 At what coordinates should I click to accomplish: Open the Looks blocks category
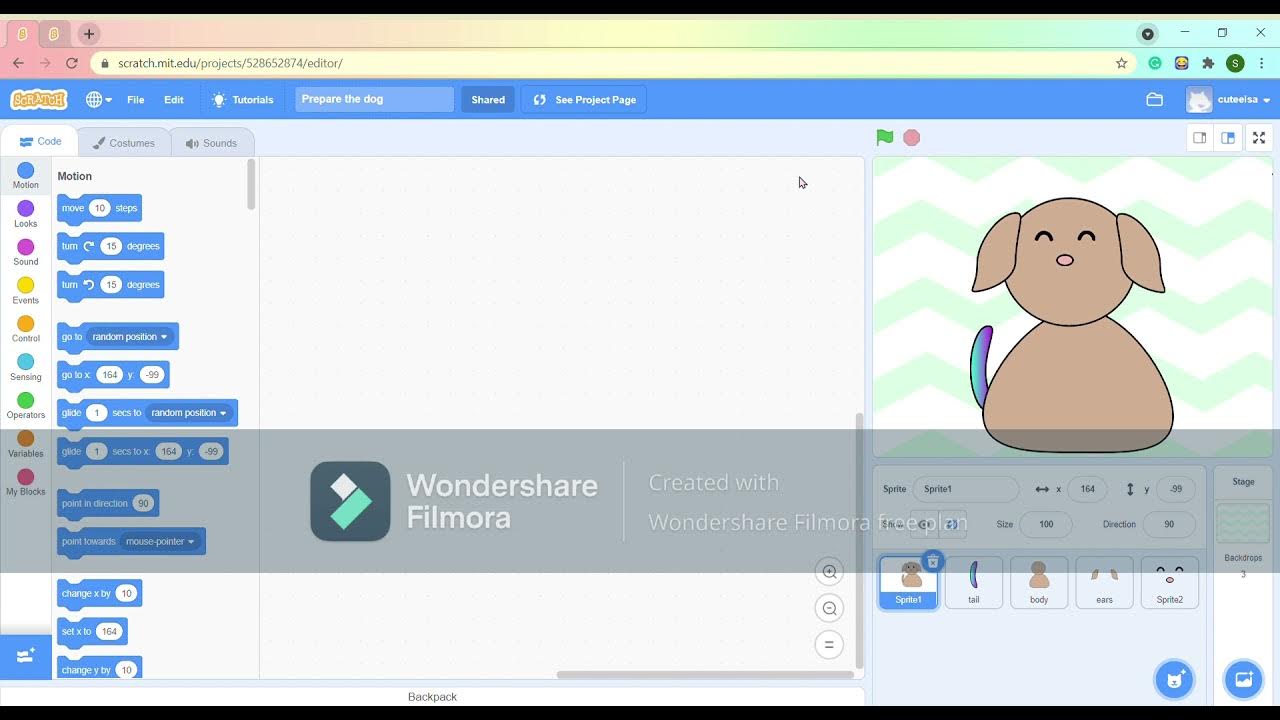coord(26,214)
